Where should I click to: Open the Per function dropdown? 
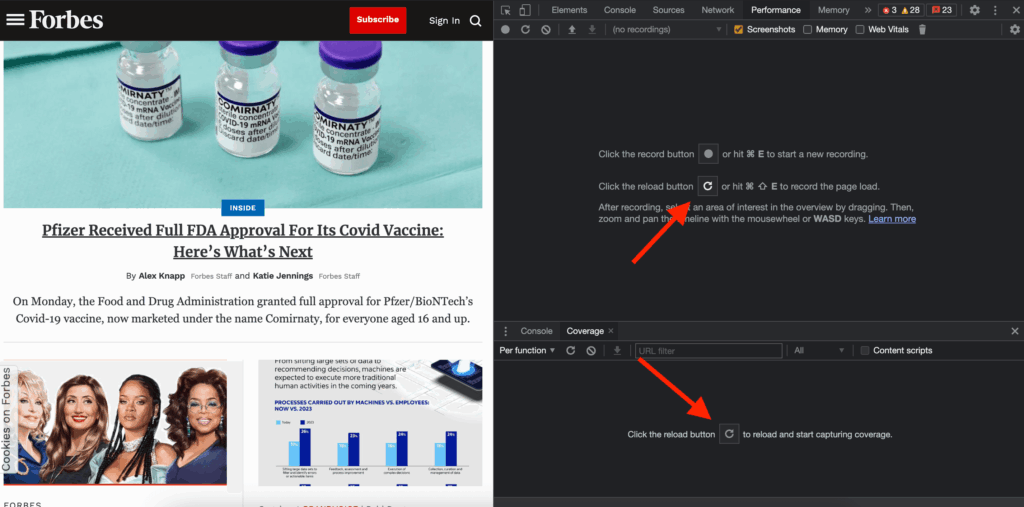coord(527,351)
